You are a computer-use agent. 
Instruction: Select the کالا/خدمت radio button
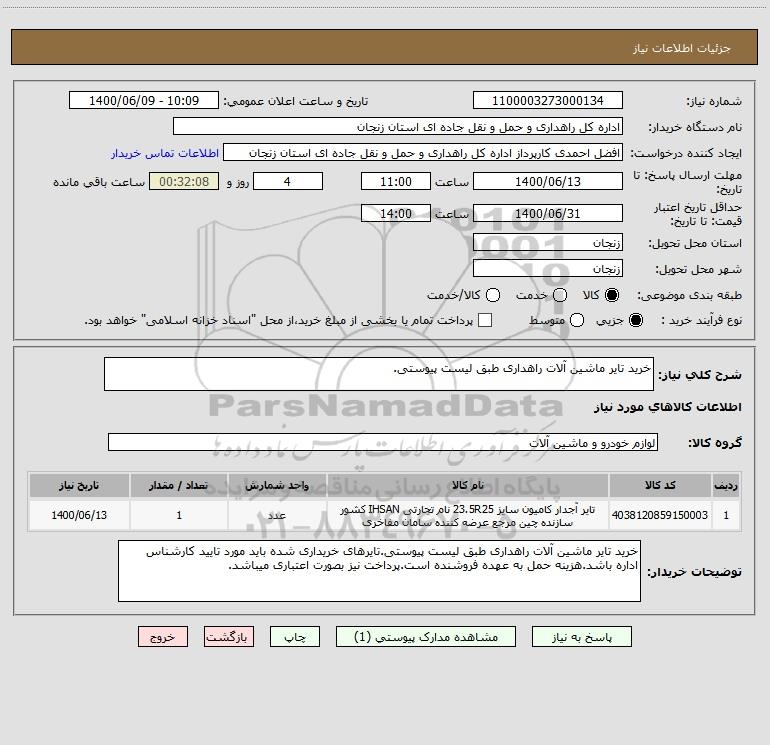(493, 295)
